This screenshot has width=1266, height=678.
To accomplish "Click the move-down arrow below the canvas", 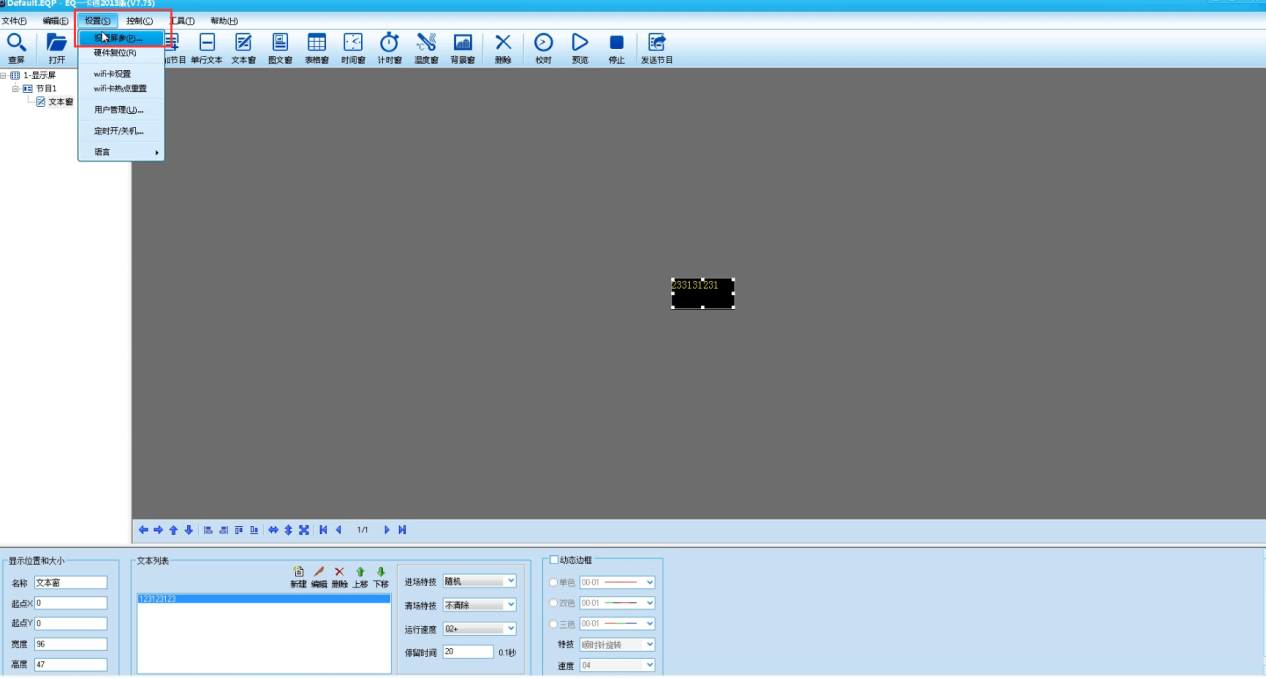I will coord(188,530).
